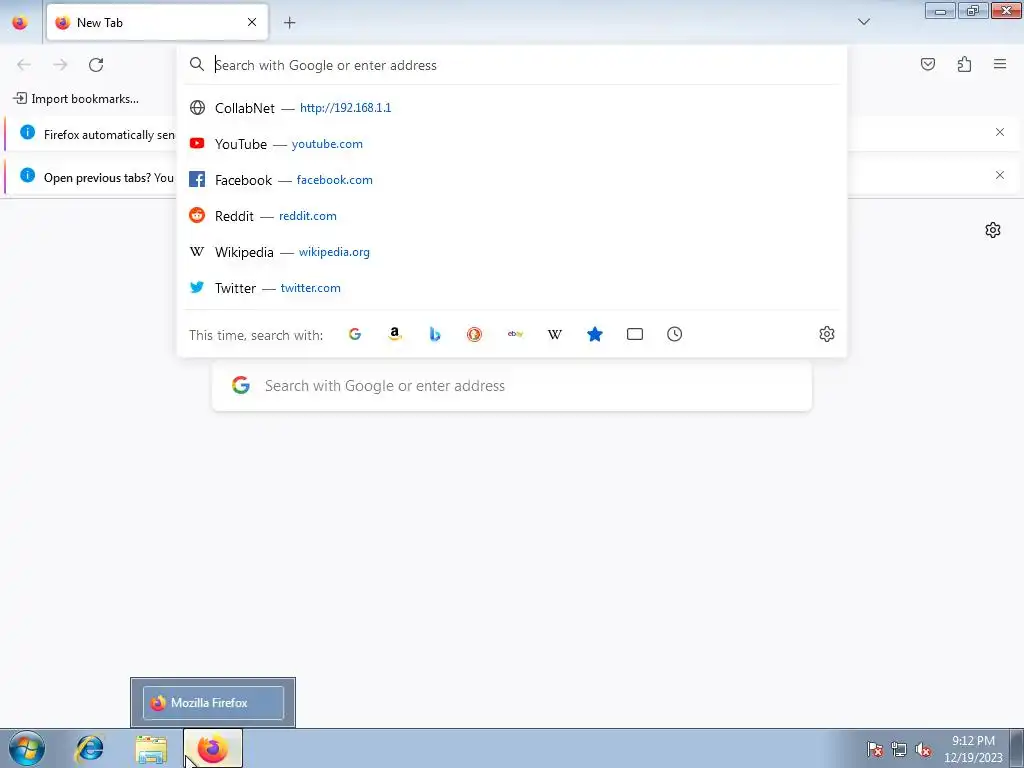Open Windows Explorer from taskbar

pos(151,748)
